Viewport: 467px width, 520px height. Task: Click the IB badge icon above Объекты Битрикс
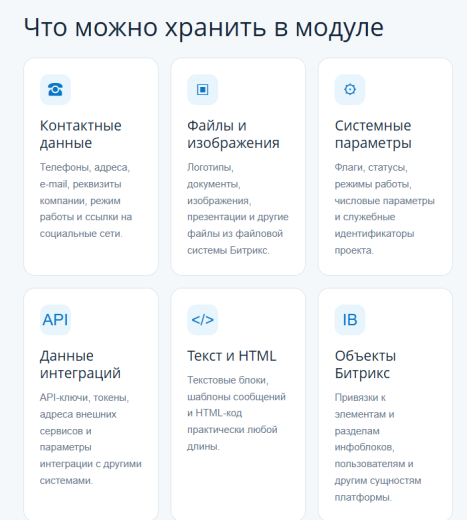tap(350, 320)
